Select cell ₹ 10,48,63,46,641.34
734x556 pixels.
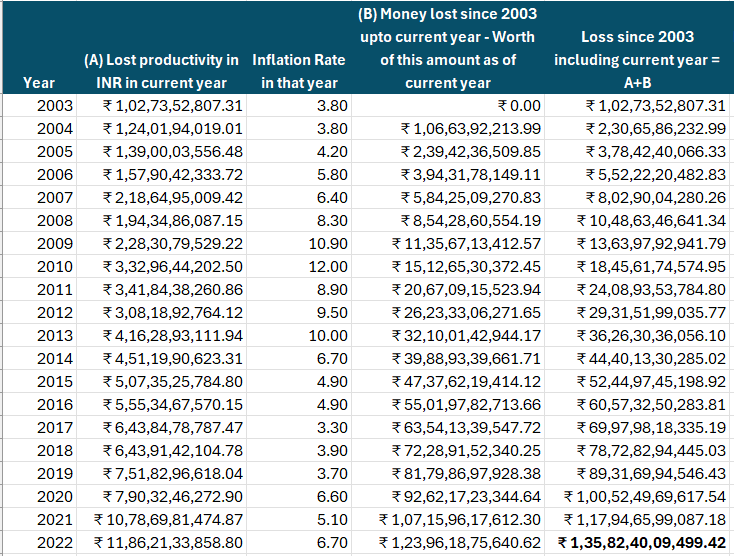(638, 220)
